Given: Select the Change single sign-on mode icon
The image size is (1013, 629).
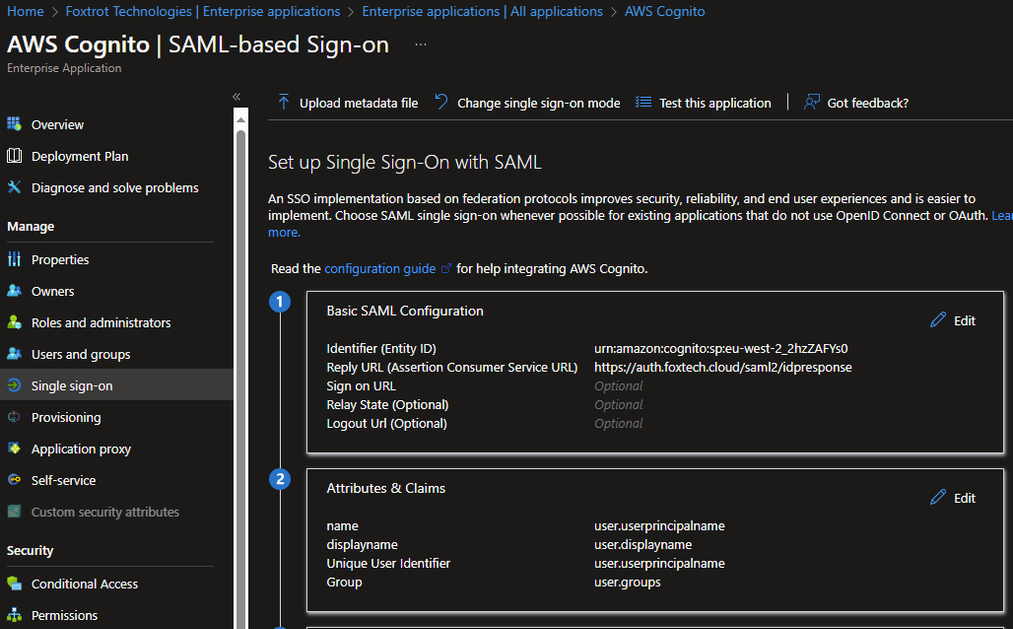Looking at the screenshot, I should (x=440, y=102).
